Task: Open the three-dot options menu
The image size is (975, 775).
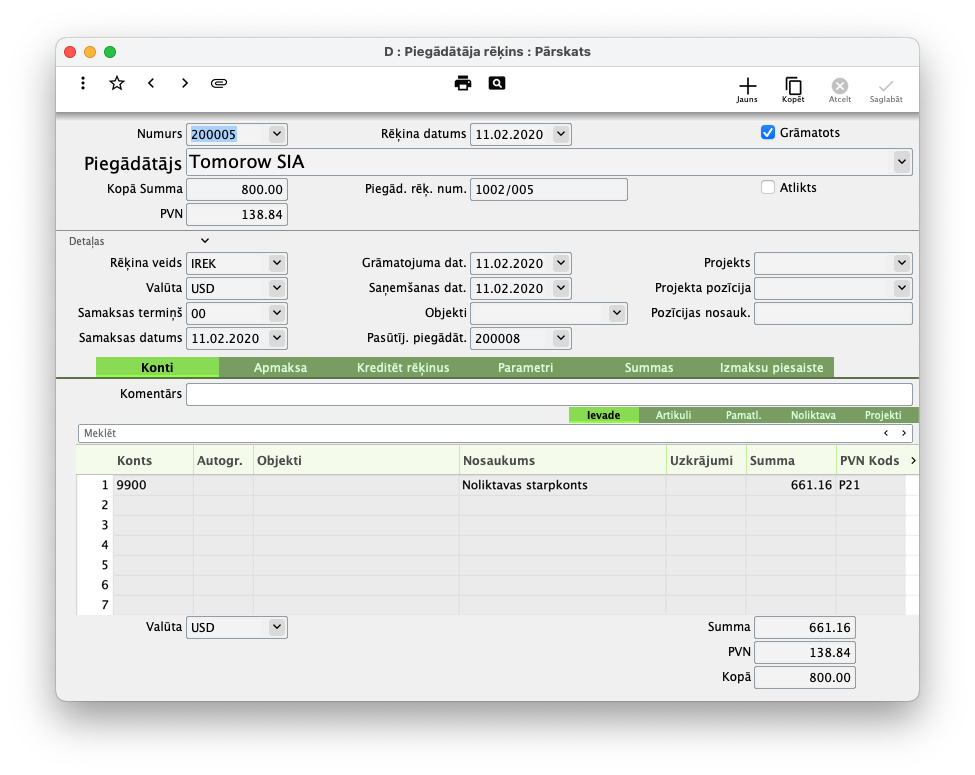Action: click(x=83, y=83)
